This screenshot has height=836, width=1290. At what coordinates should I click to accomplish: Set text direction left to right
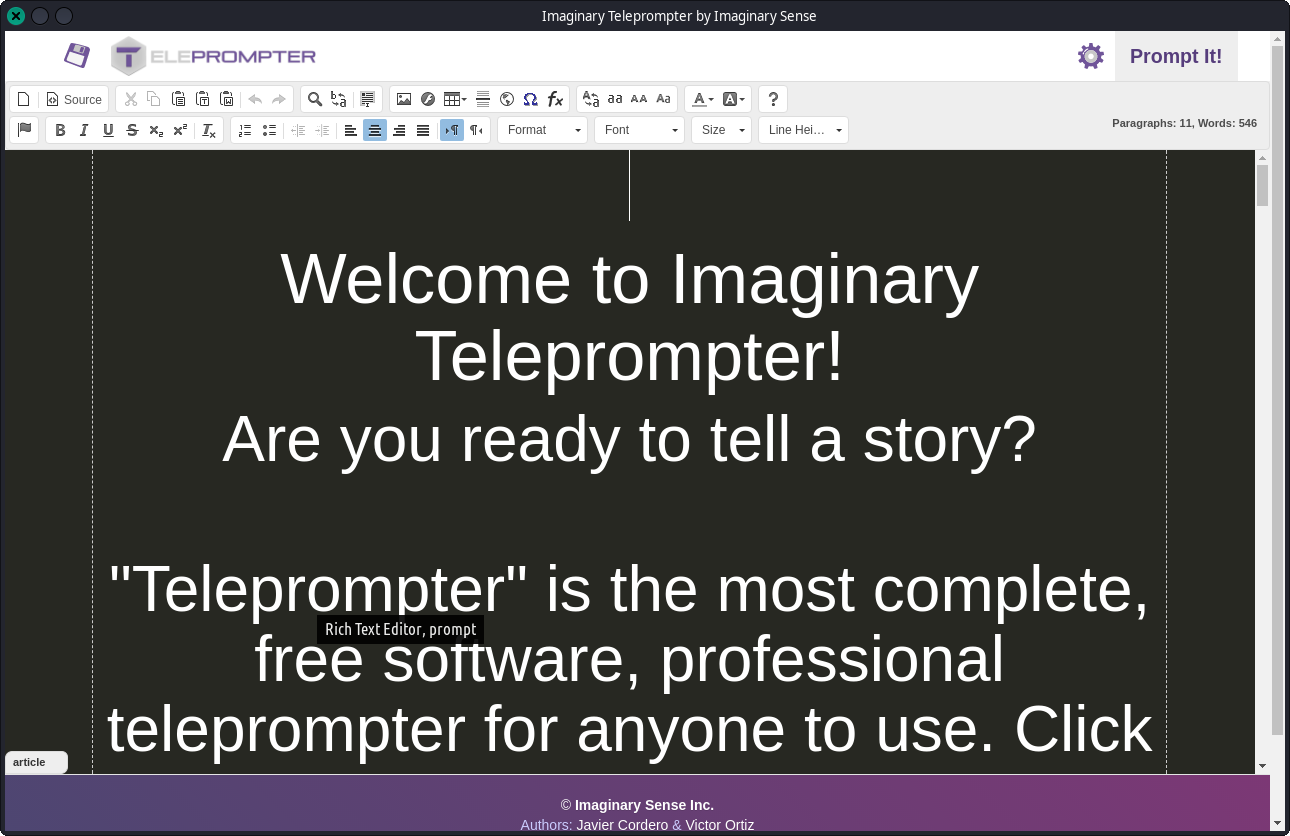click(x=452, y=130)
